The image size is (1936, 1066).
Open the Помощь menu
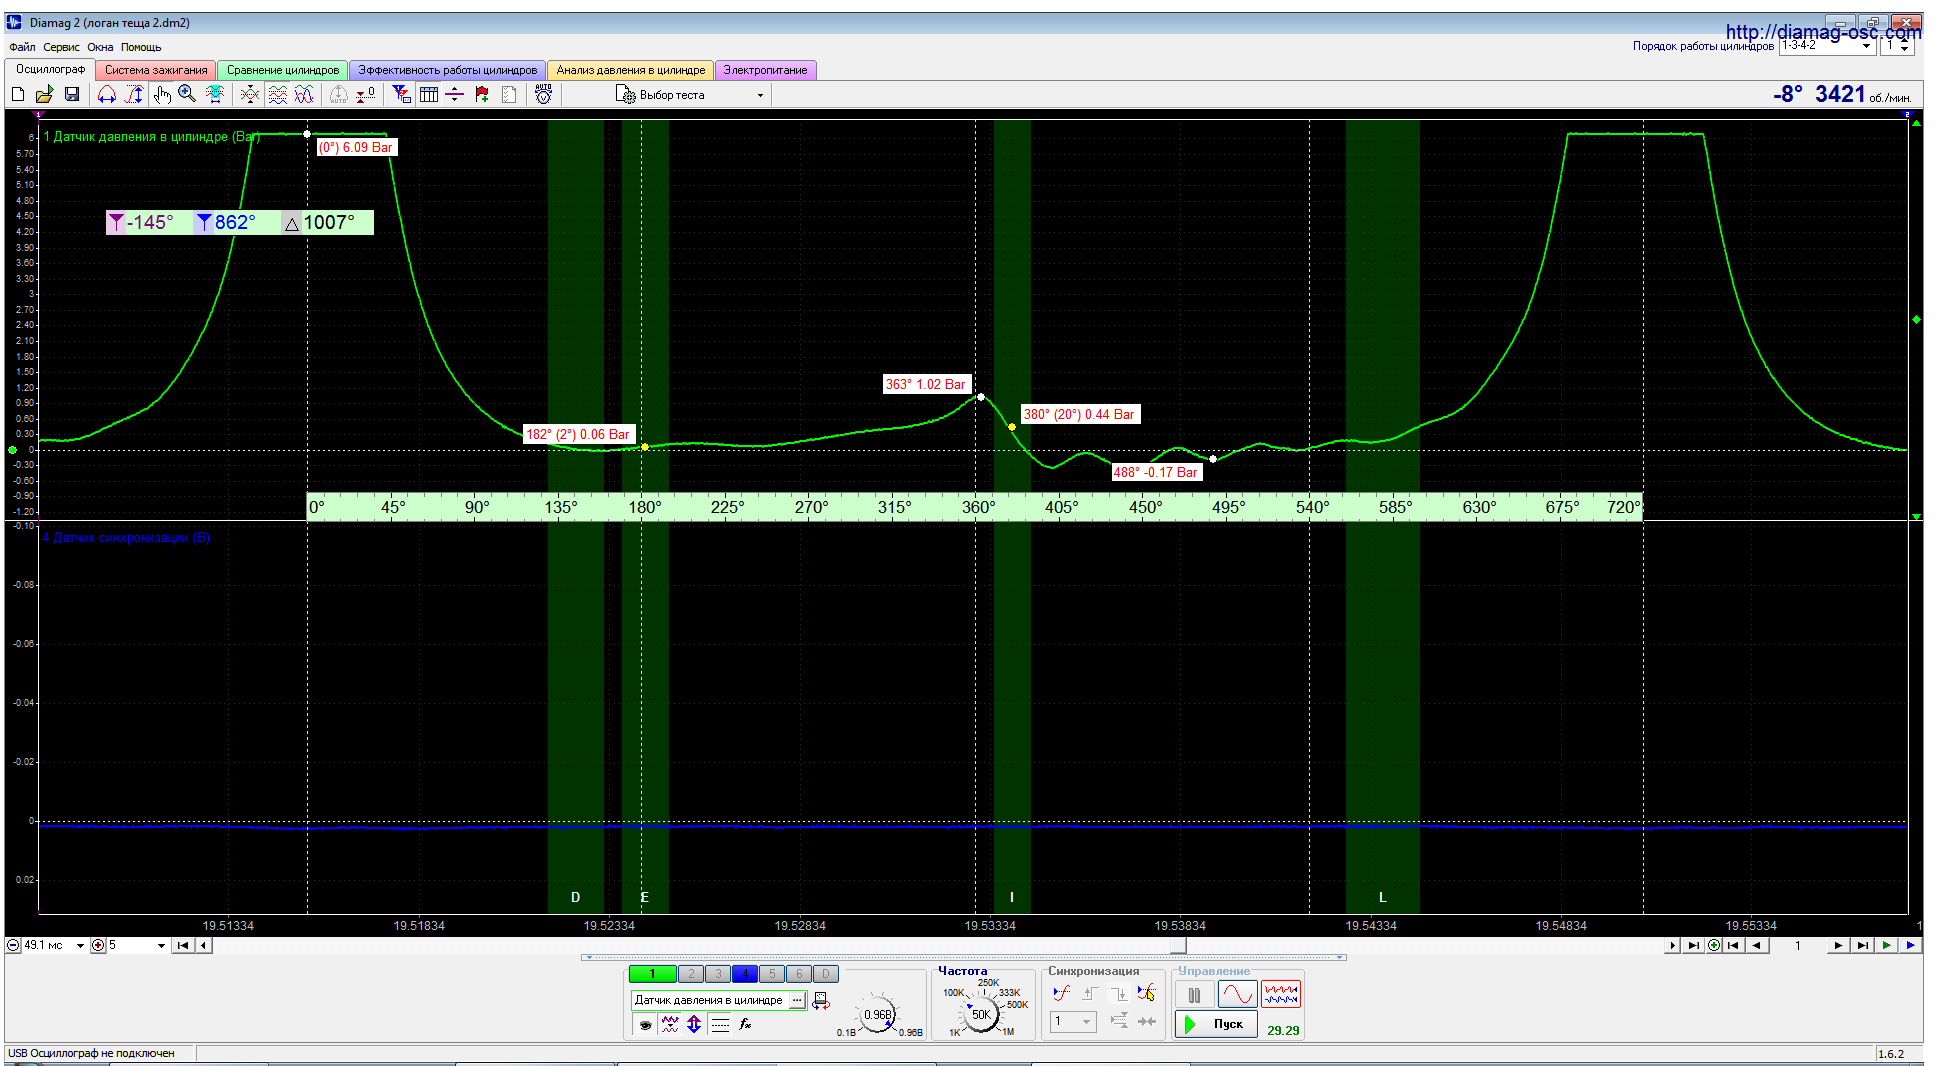[141, 47]
